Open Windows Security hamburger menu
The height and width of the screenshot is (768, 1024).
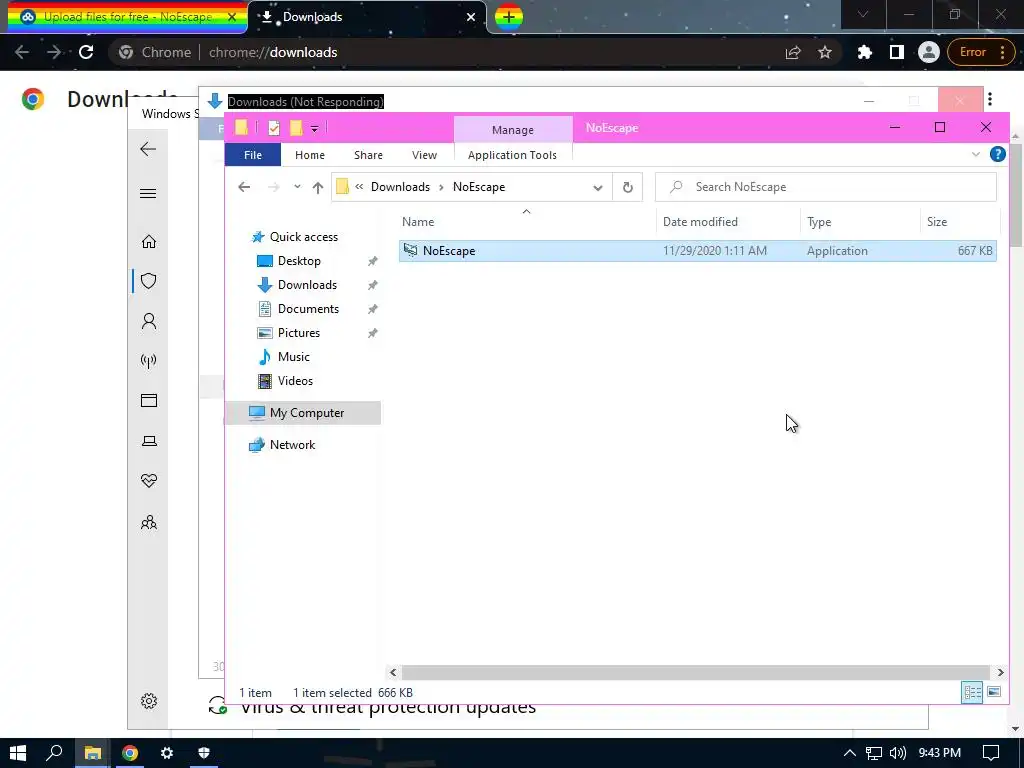[x=148, y=193]
